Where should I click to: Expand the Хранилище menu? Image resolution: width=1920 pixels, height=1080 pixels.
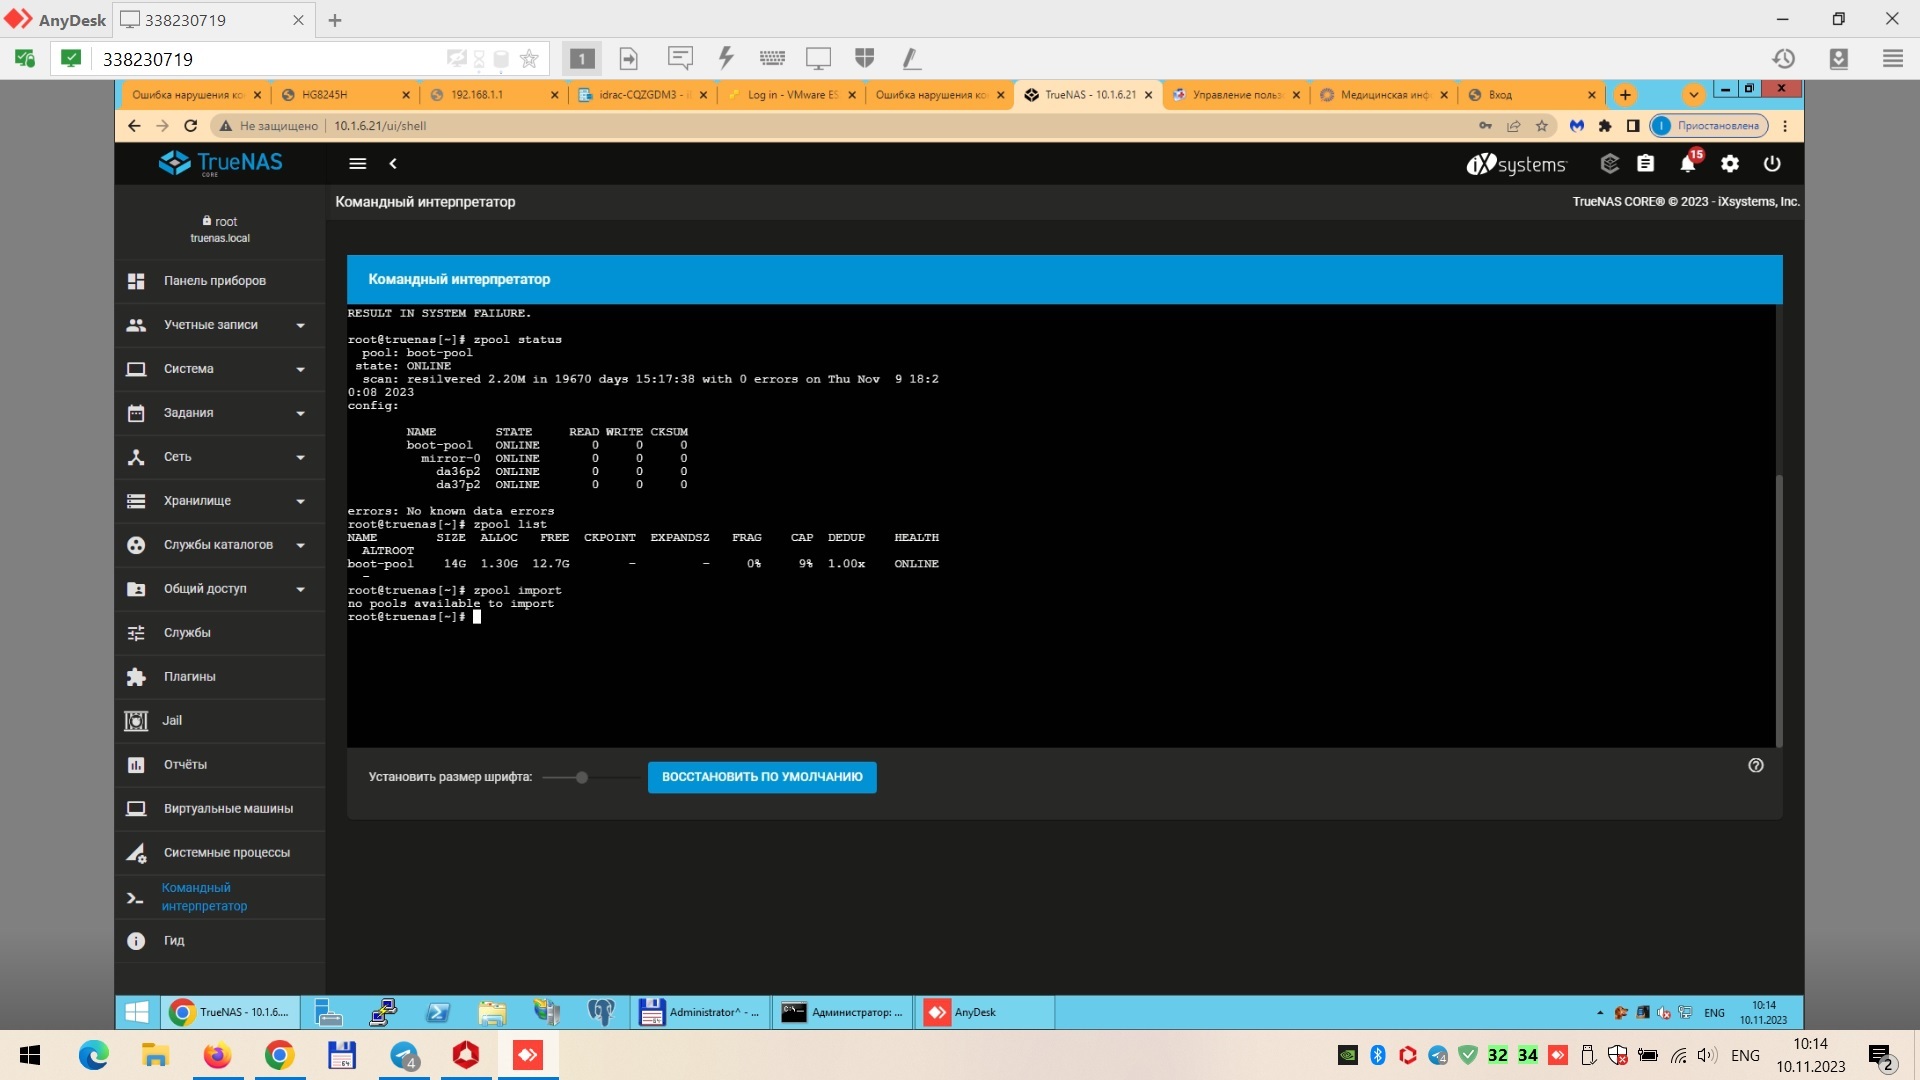pos(220,501)
